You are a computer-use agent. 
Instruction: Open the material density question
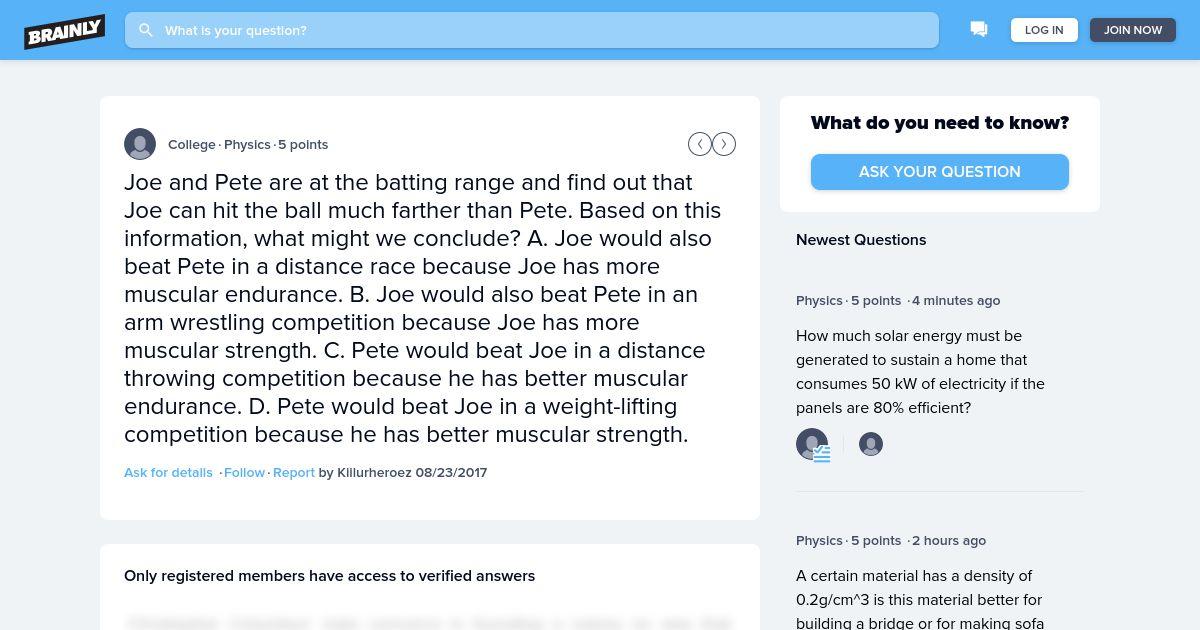(918, 599)
